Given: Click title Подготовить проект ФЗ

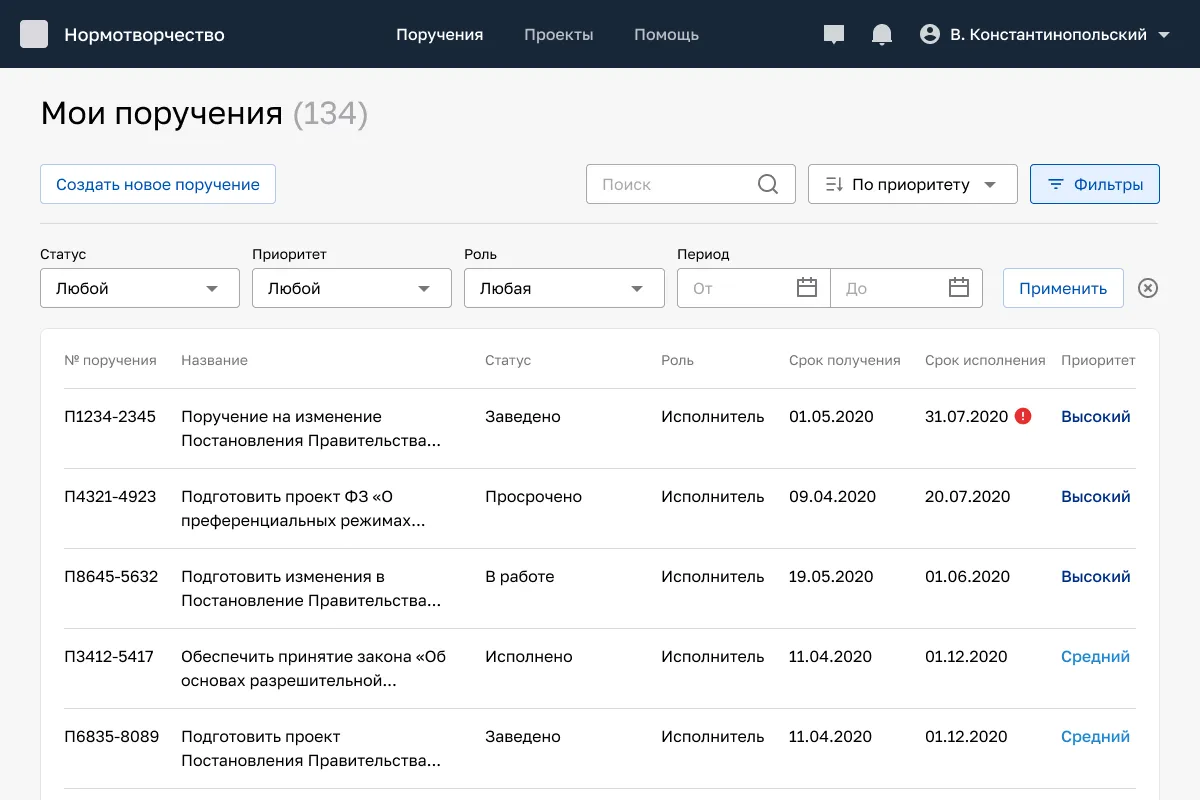Looking at the screenshot, I should [304, 508].
